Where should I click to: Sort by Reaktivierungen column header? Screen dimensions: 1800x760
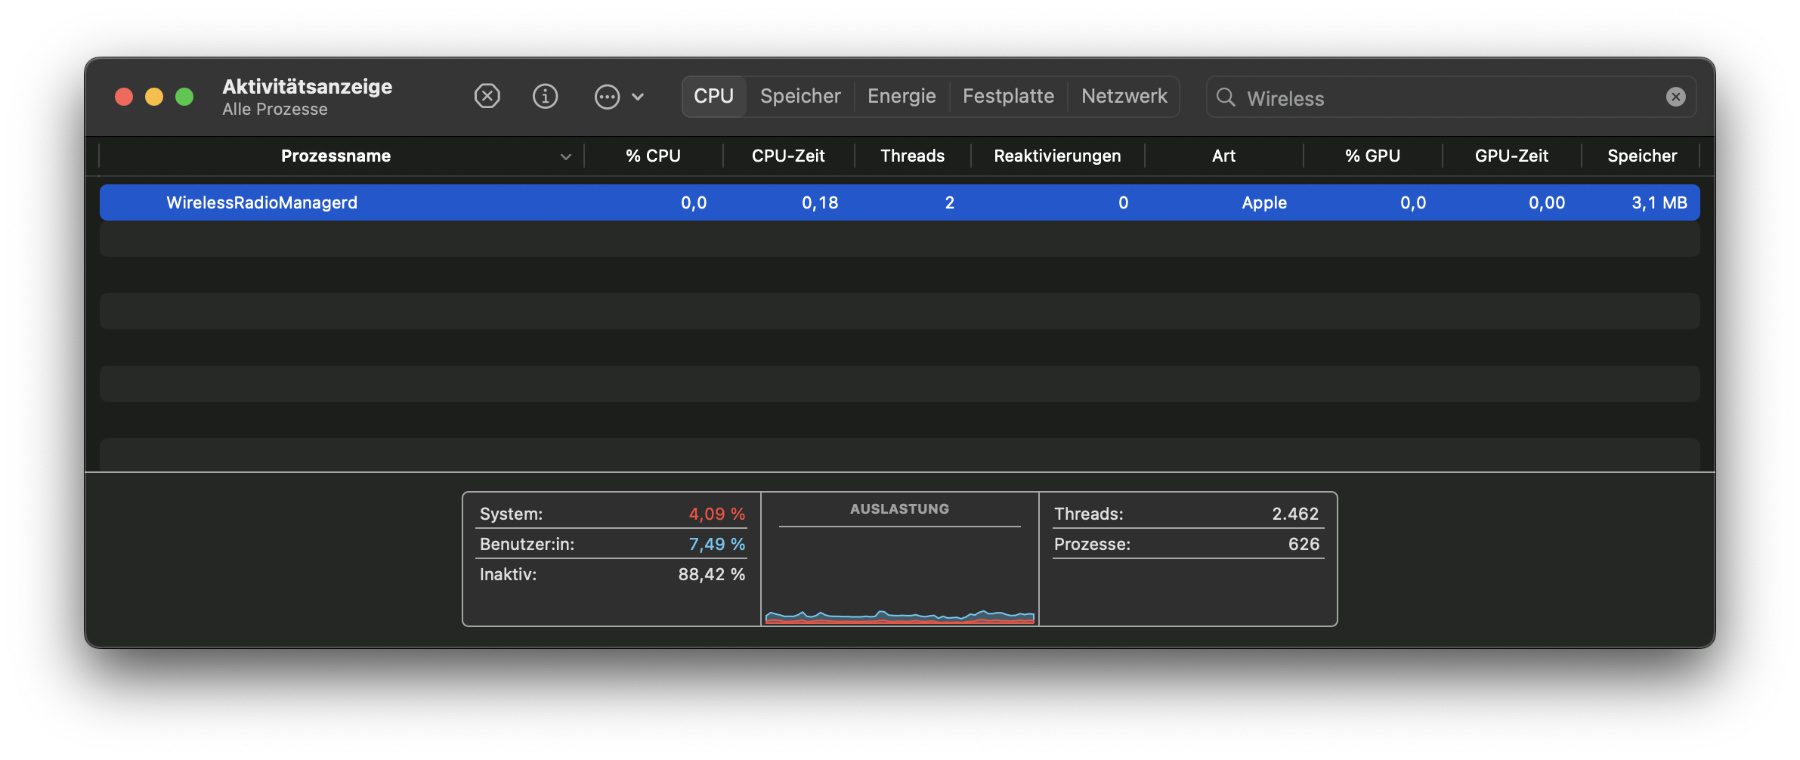1057,156
